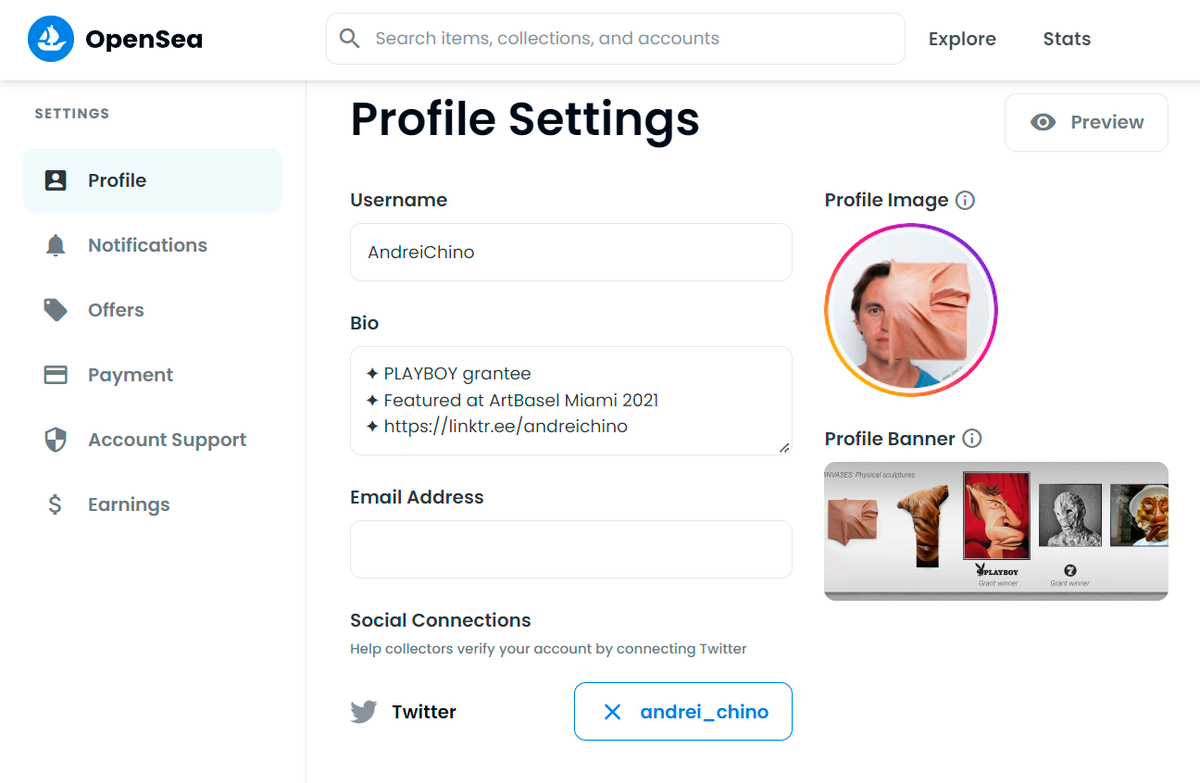Disconnect the andrei_chino Twitter account
This screenshot has height=783, width=1200.
tap(683, 712)
